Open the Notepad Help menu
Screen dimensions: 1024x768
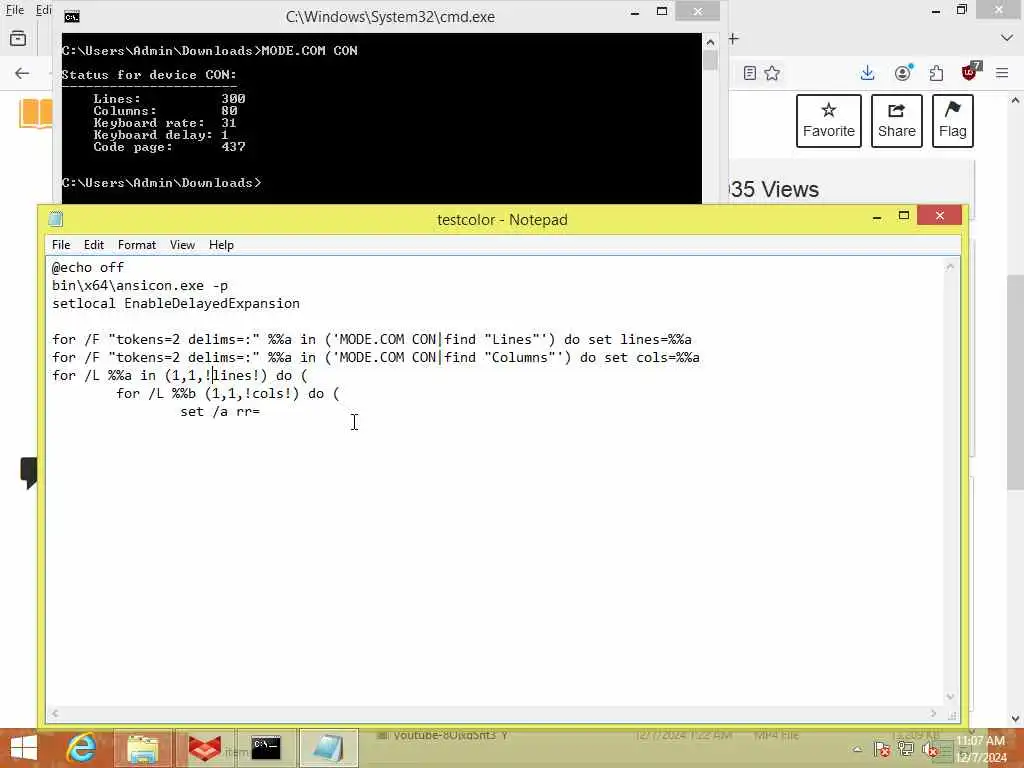click(x=221, y=245)
